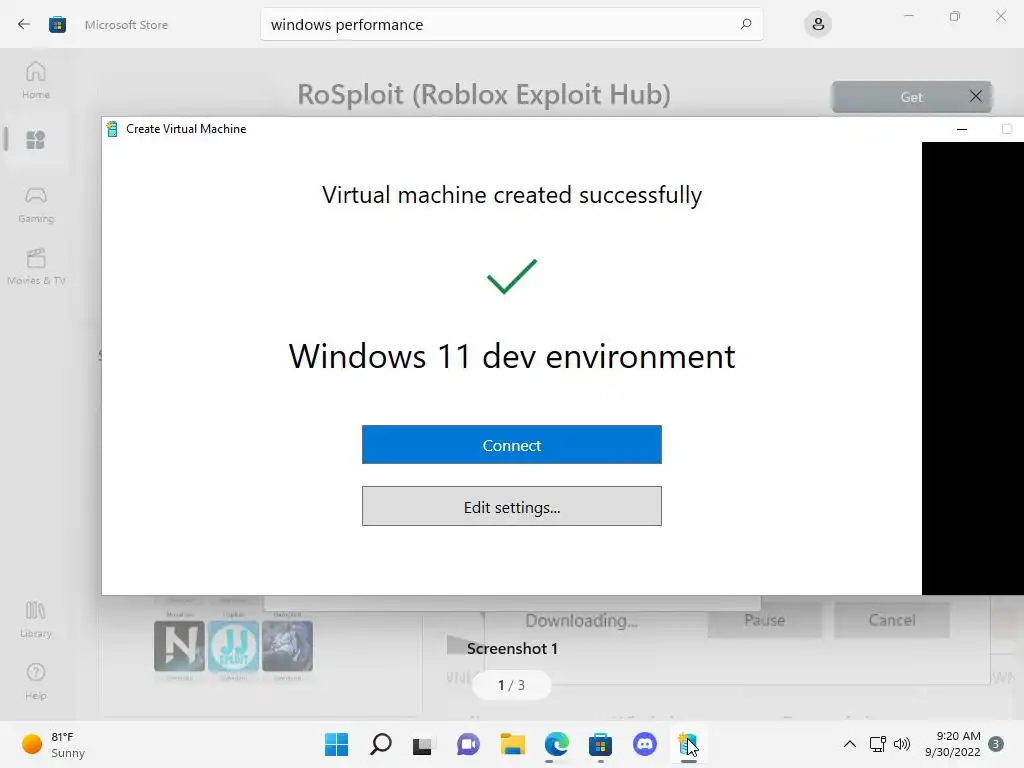Click the search magnifier in Store search box
Screen dimensions: 1024x768
746,24
